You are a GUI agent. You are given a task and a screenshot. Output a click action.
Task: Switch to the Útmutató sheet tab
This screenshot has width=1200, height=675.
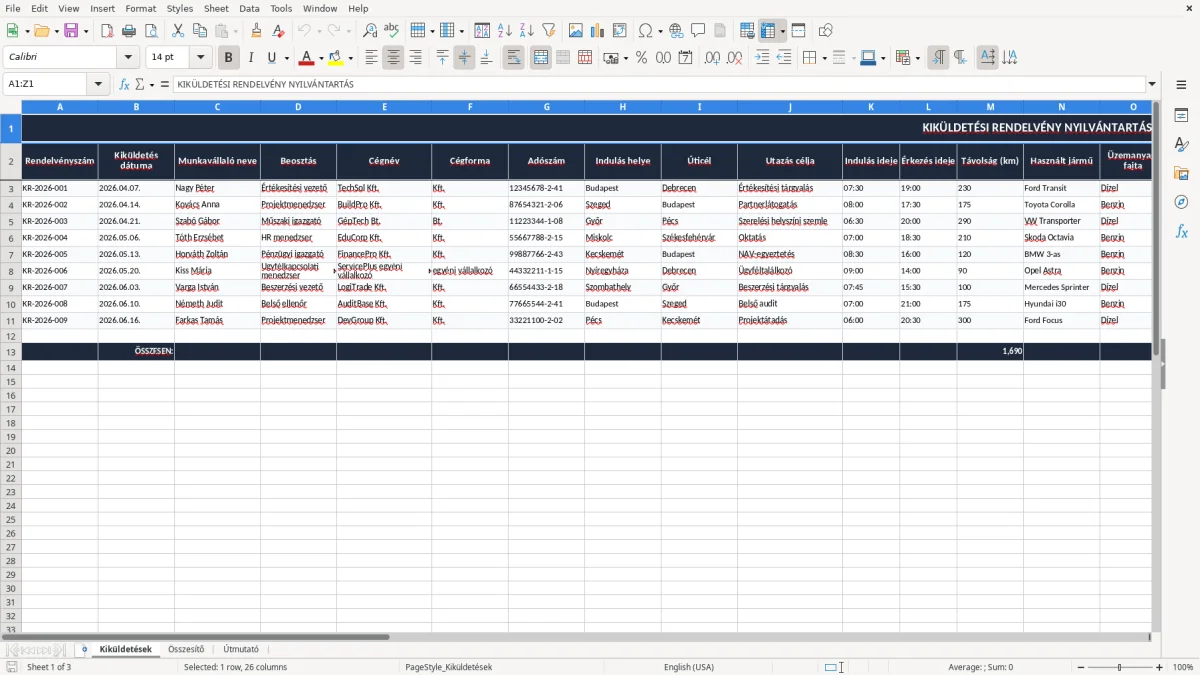coord(241,649)
